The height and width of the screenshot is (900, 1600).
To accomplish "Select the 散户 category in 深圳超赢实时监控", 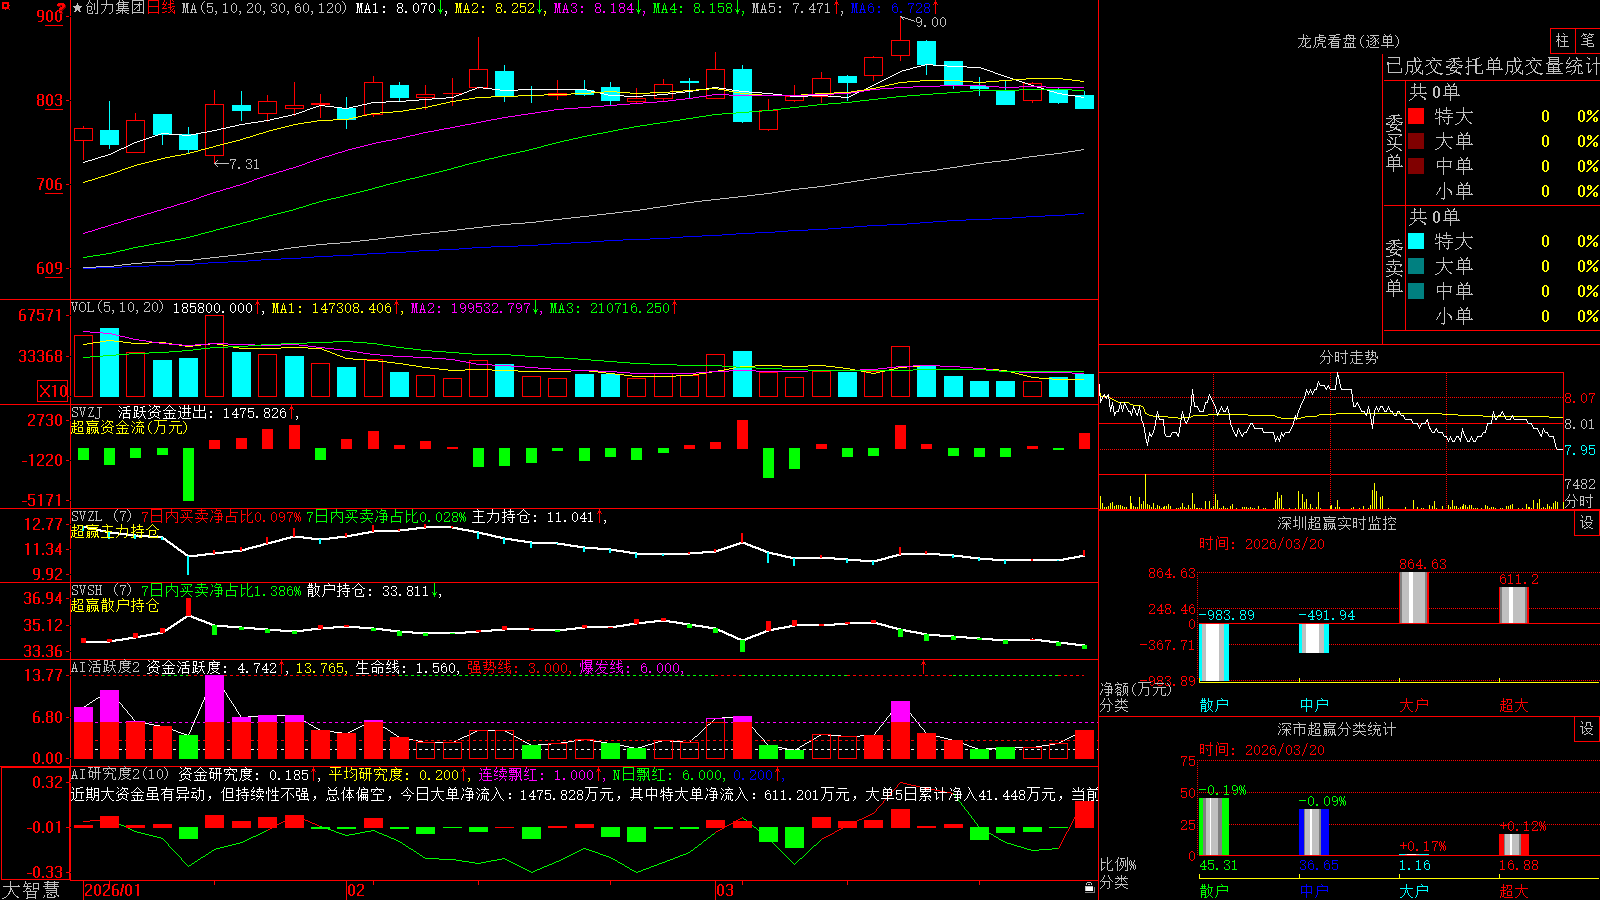I will 1214,705.
